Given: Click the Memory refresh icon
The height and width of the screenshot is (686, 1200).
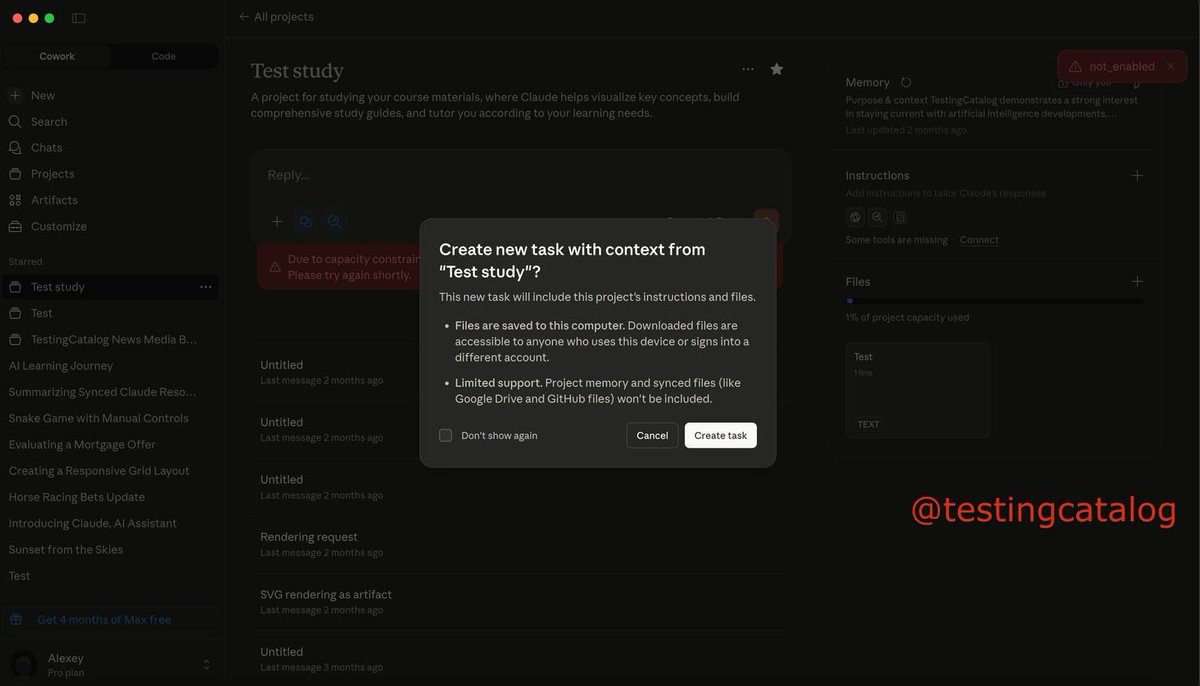Looking at the screenshot, I should pos(906,81).
